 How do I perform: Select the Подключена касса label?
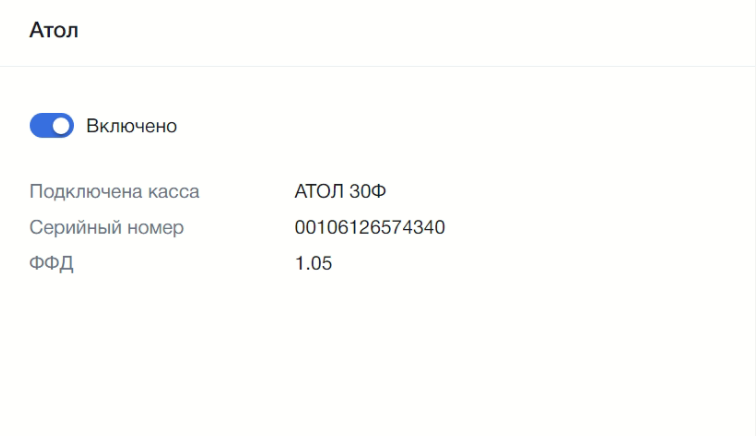[x=114, y=191]
